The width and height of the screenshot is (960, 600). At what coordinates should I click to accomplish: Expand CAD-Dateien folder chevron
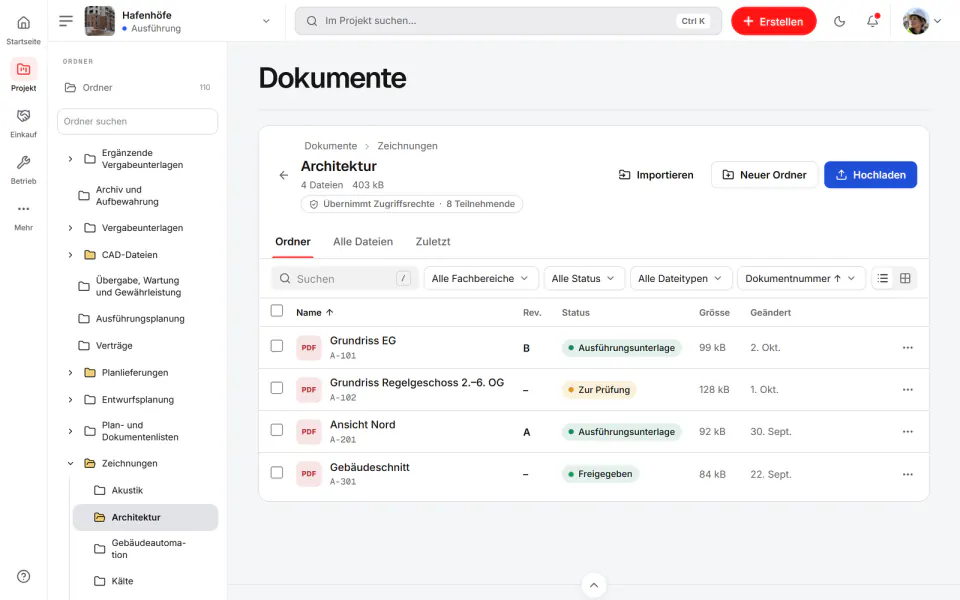[70, 255]
